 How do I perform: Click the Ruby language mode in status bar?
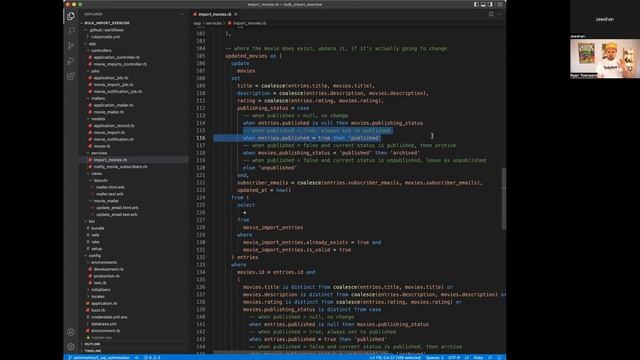(x=478, y=358)
